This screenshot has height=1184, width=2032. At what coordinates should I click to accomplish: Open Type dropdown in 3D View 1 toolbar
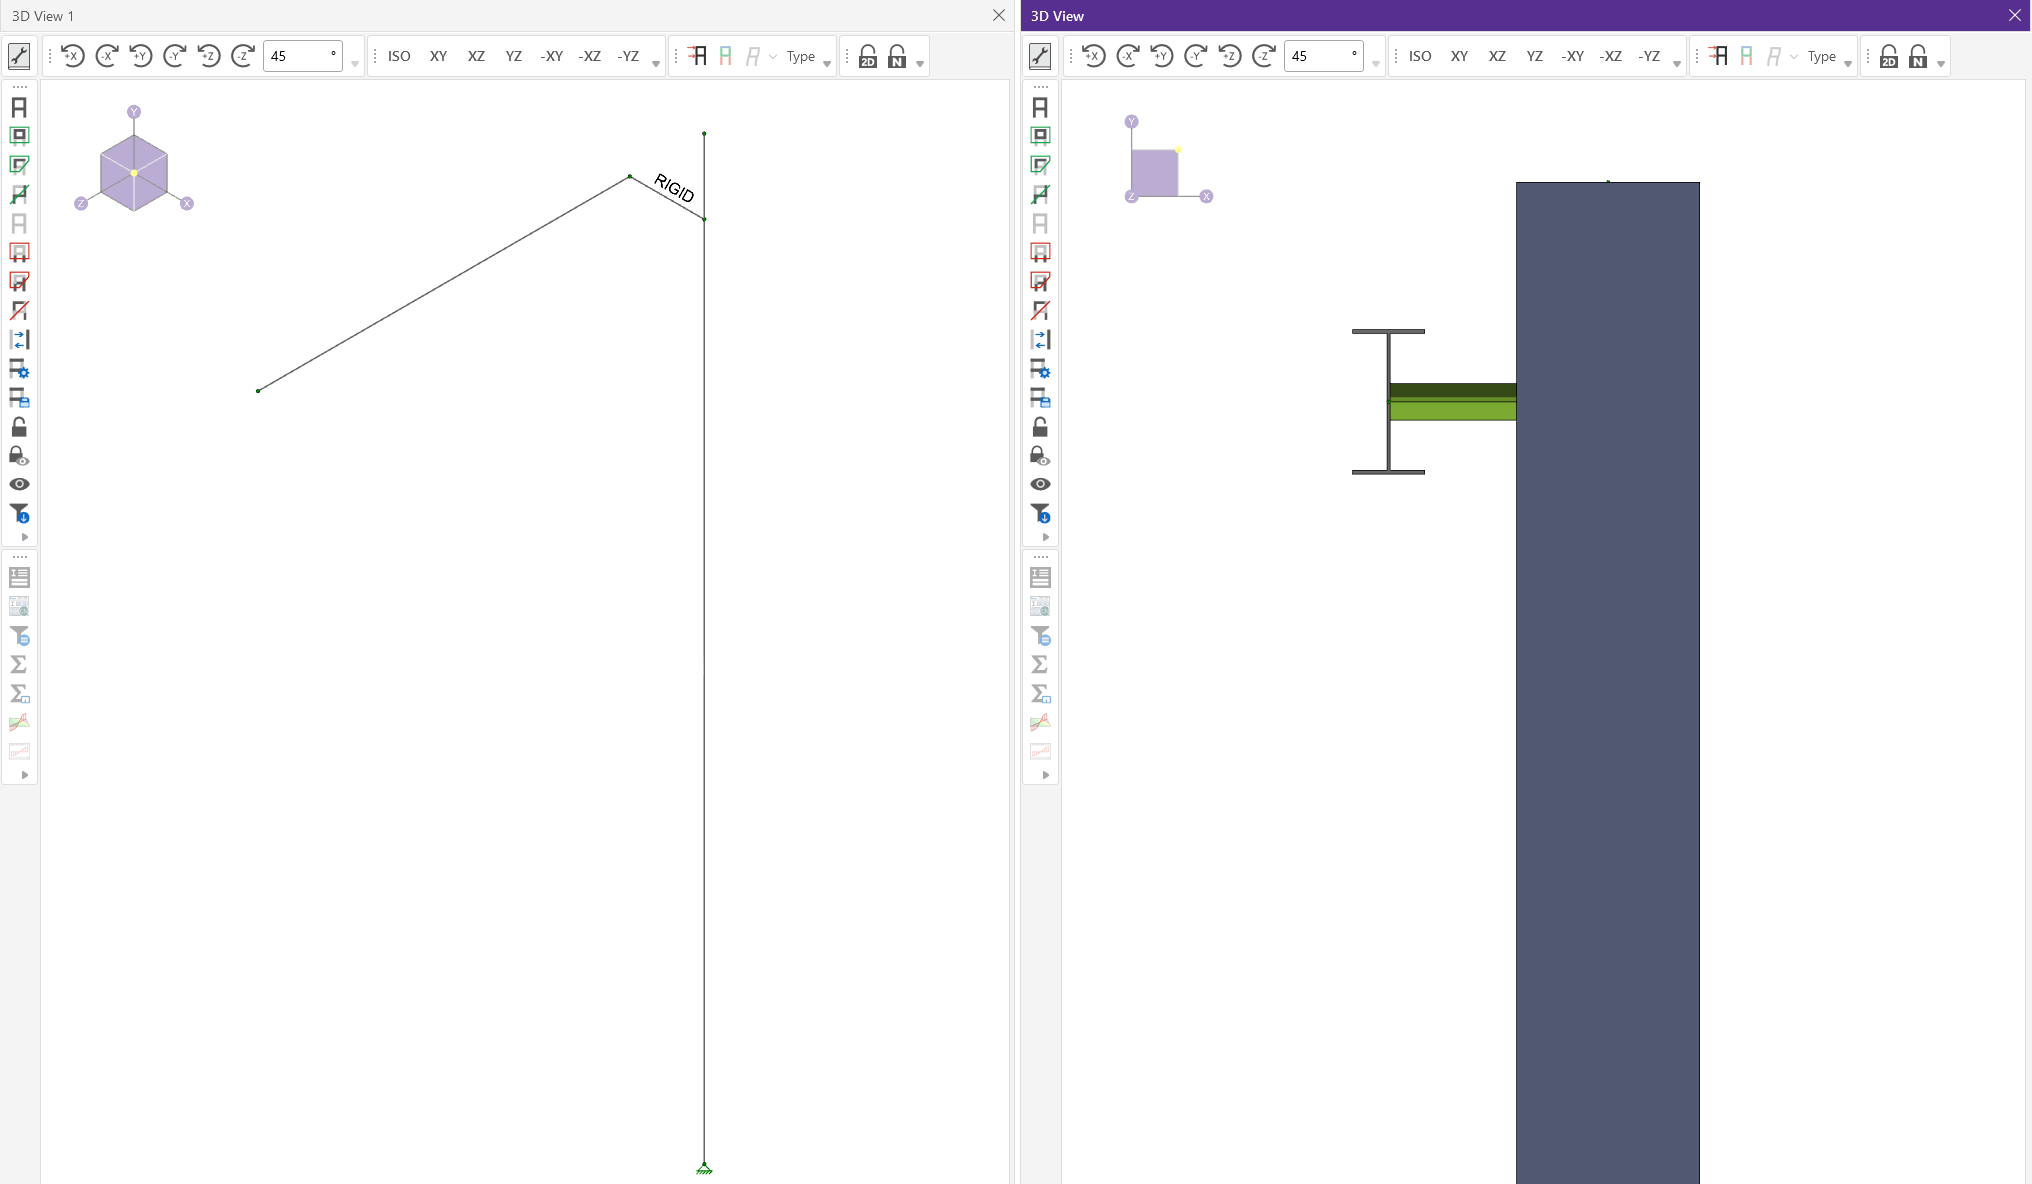click(x=801, y=56)
